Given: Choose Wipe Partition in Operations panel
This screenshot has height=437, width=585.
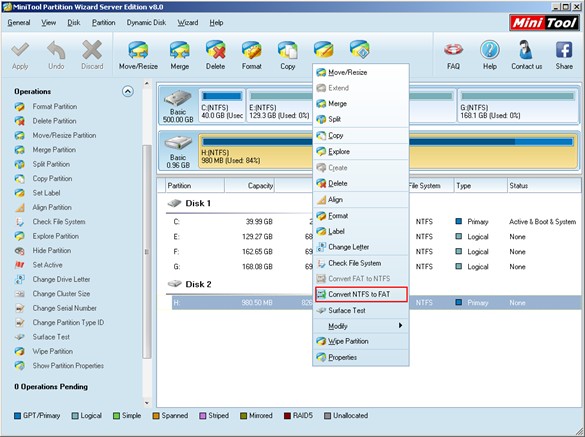Looking at the screenshot, I should pos(53,352).
